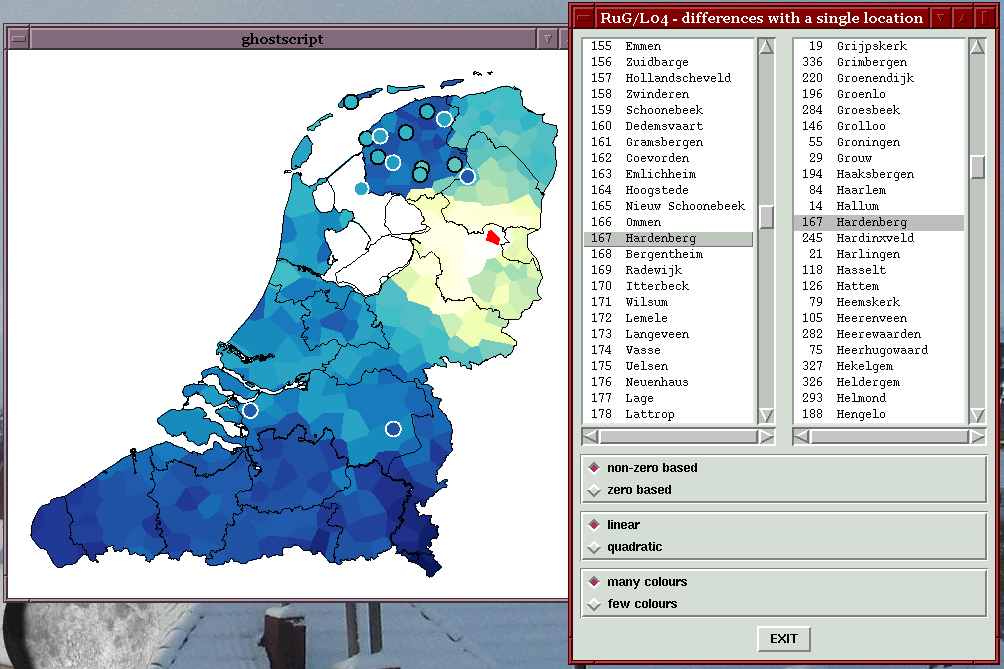Select 118 Hasselt in alphabetical list
Screen dimensions: 1004x669
pos(879,270)
